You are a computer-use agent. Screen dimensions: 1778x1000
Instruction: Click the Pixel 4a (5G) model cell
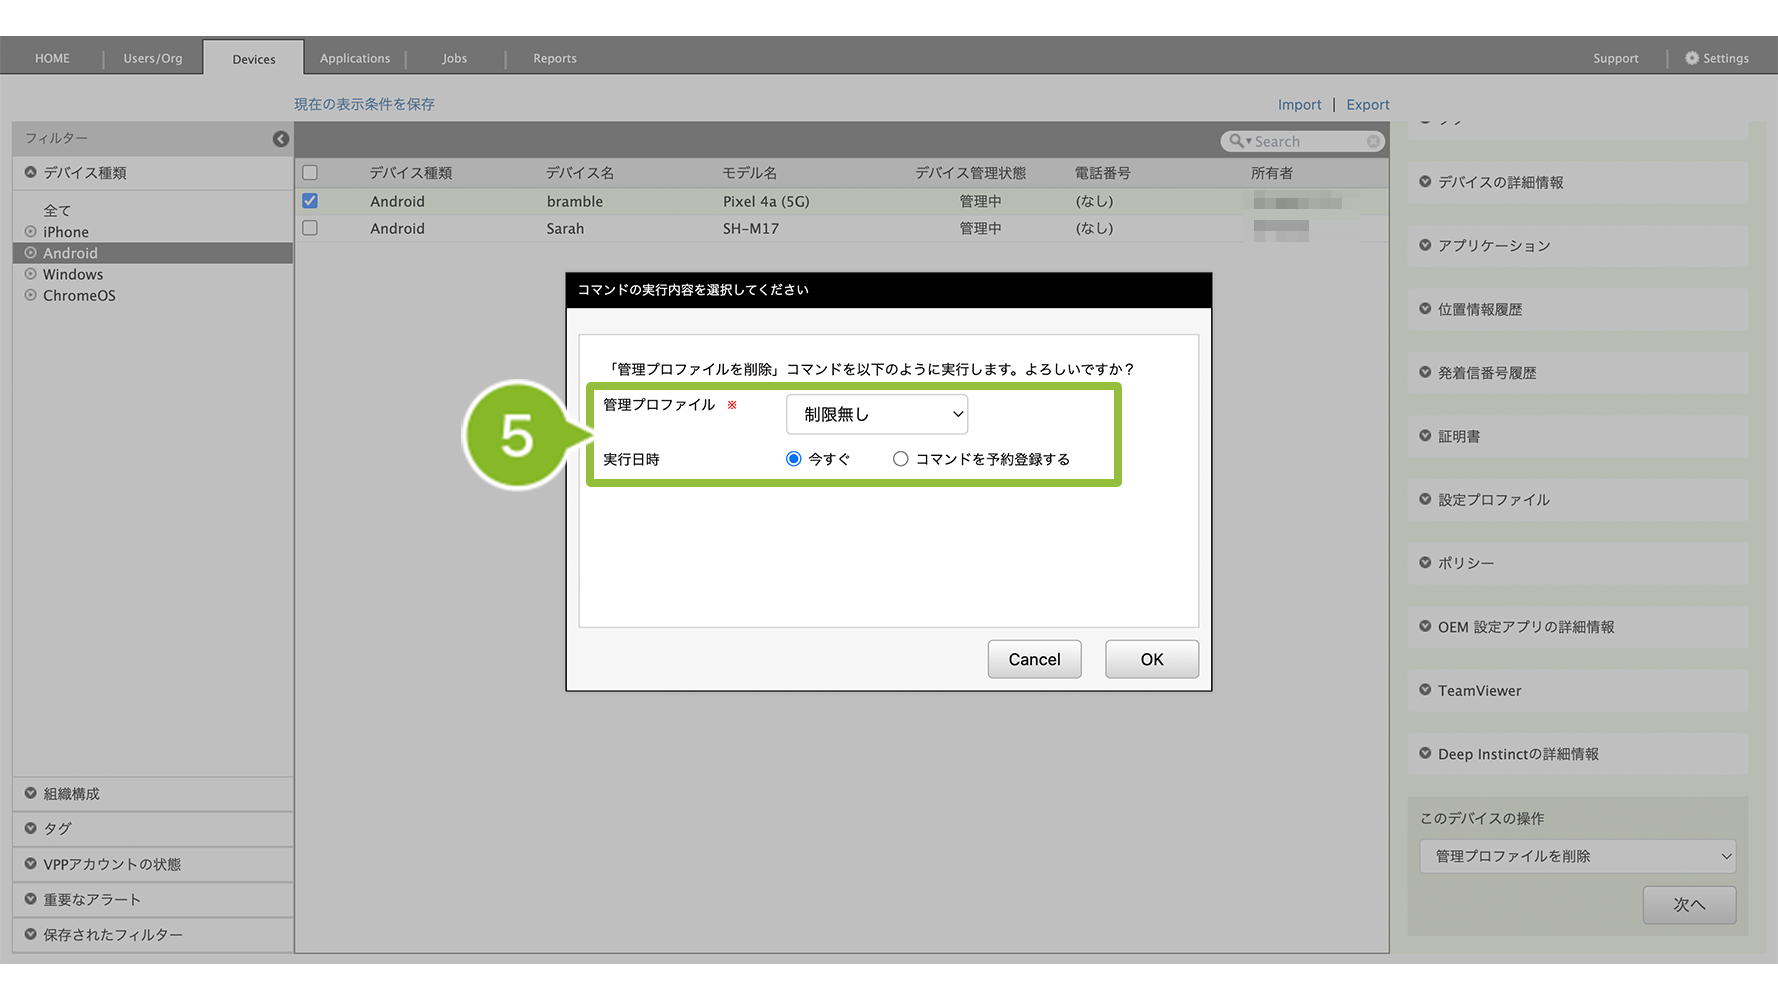pyautogui.click(x=766, y=201)
